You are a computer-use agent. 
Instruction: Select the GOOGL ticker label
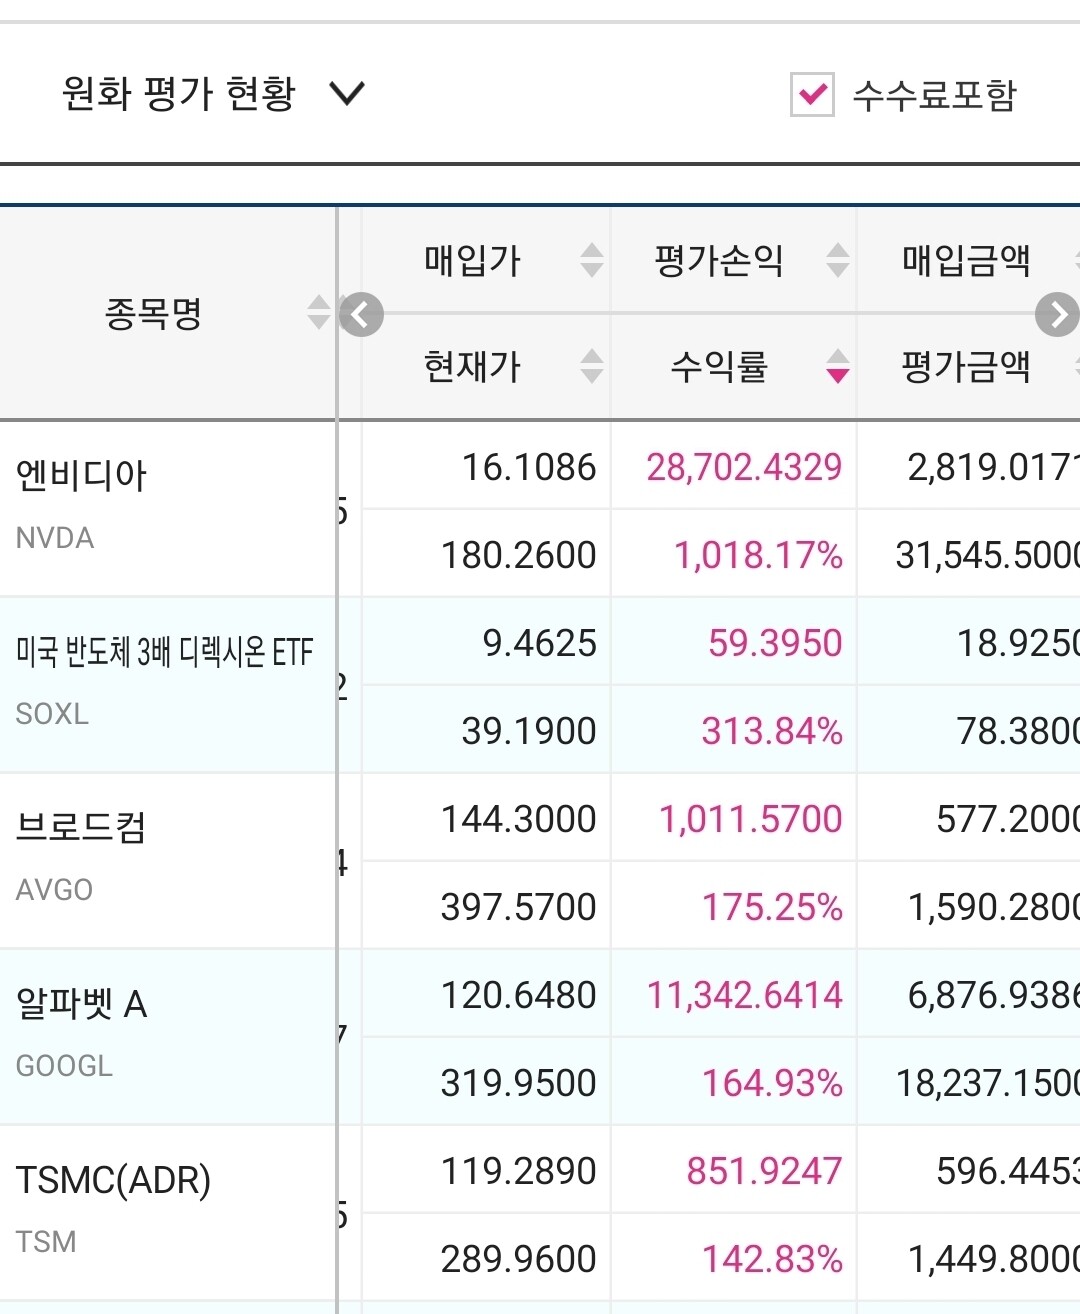64,1066
